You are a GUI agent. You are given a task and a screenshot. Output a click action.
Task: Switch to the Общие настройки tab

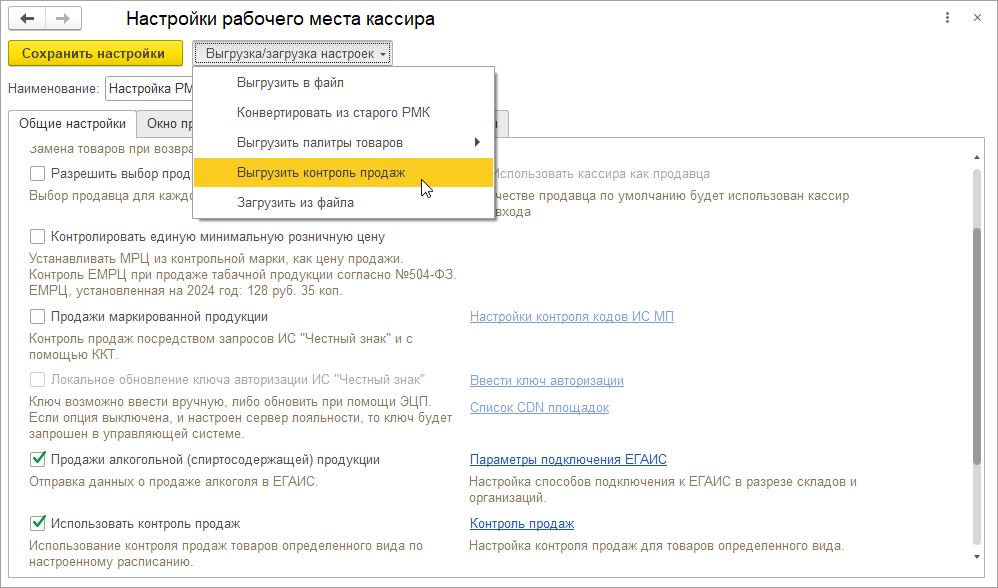pos(73,123)
